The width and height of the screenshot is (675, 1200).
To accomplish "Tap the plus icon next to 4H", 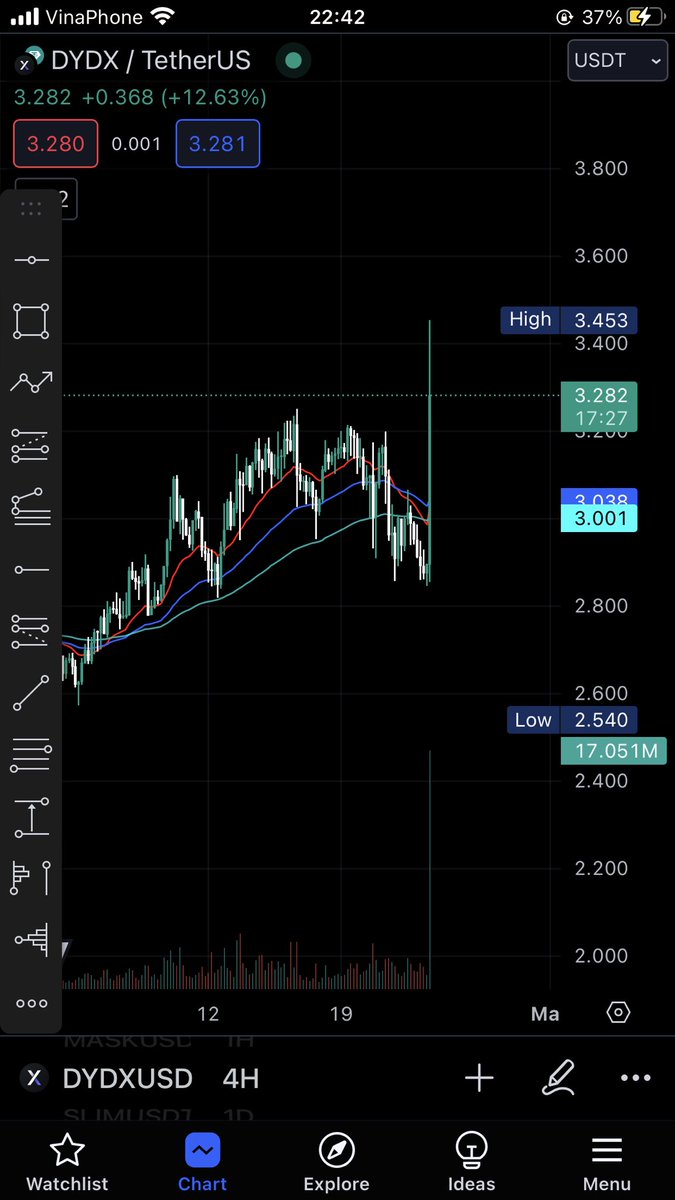I will point(479,1078).
